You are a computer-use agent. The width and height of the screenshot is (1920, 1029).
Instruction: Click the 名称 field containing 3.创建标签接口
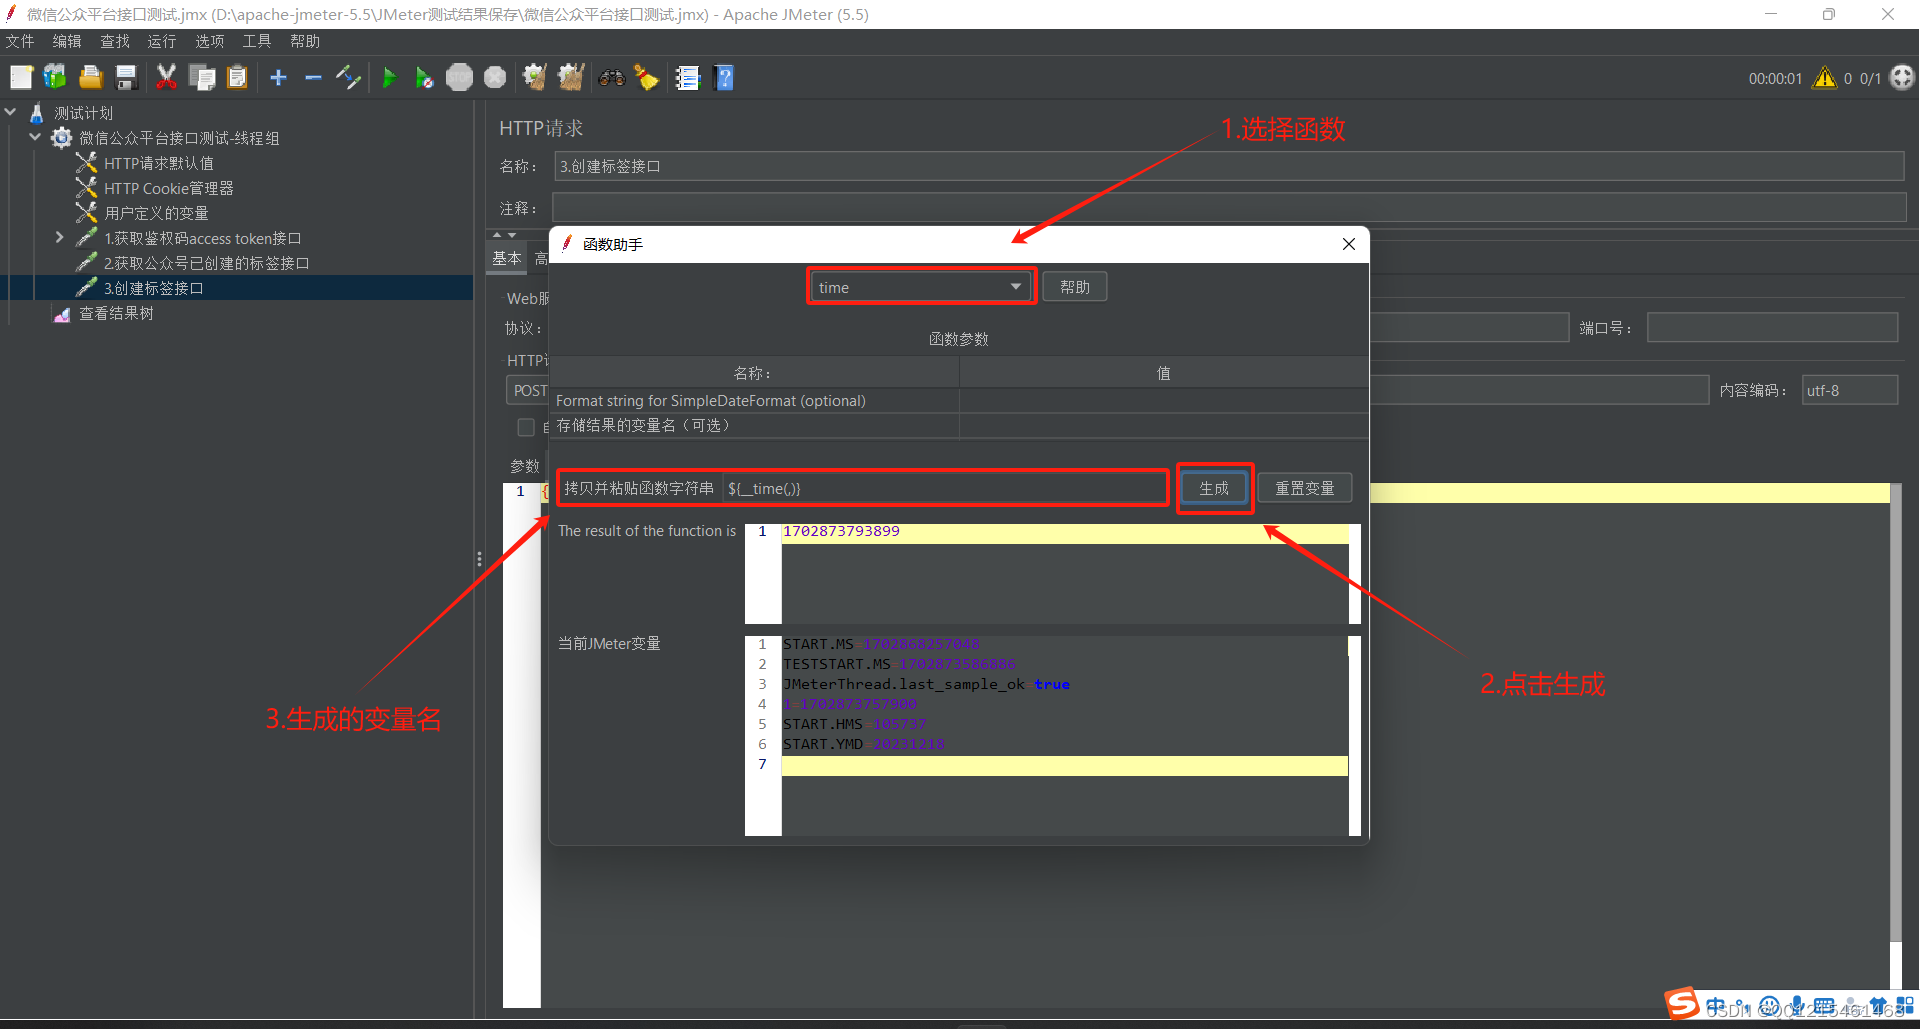click(1229, 167)
